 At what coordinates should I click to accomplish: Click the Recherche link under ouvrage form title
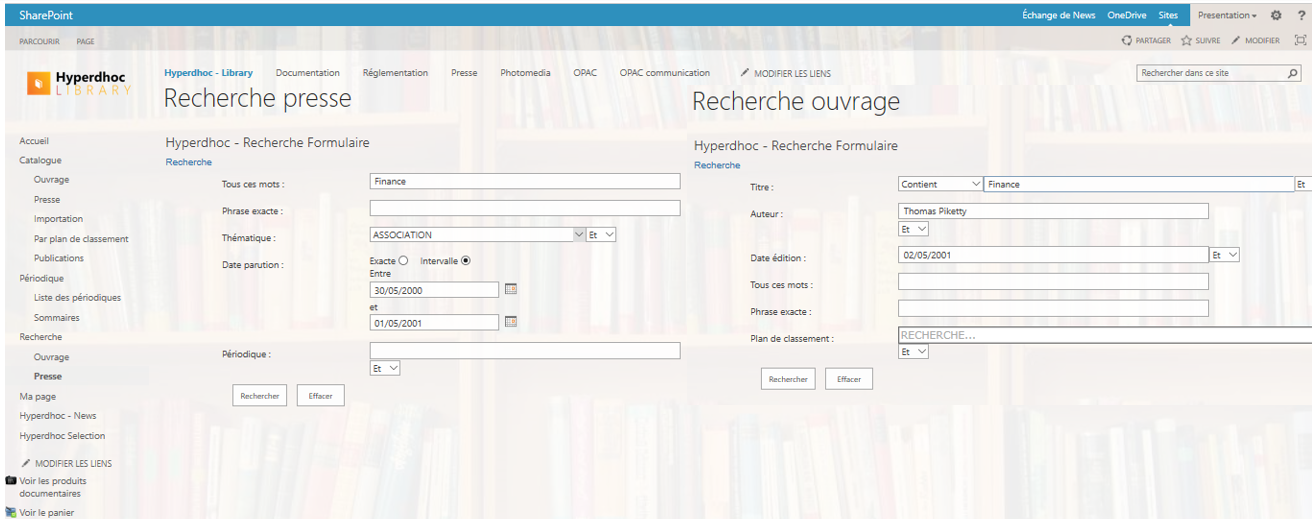click(717, 165)
